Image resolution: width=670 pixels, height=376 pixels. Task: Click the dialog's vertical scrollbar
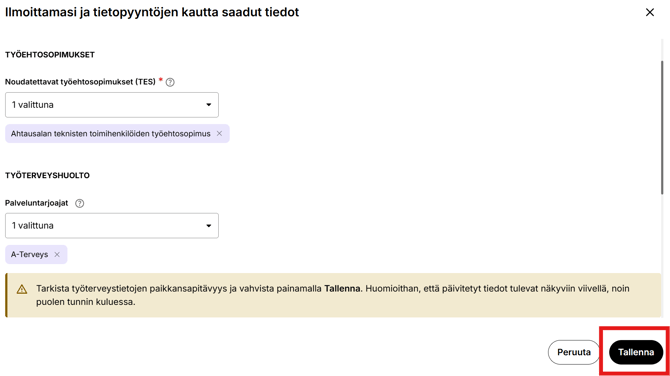[x=662, y=127]
